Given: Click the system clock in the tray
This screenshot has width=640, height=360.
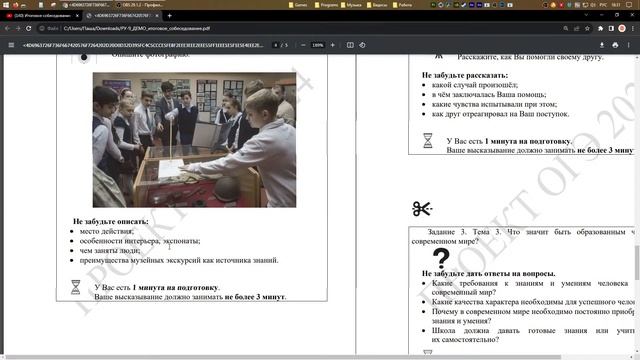Looking at the screenshot, I should 616,5.
